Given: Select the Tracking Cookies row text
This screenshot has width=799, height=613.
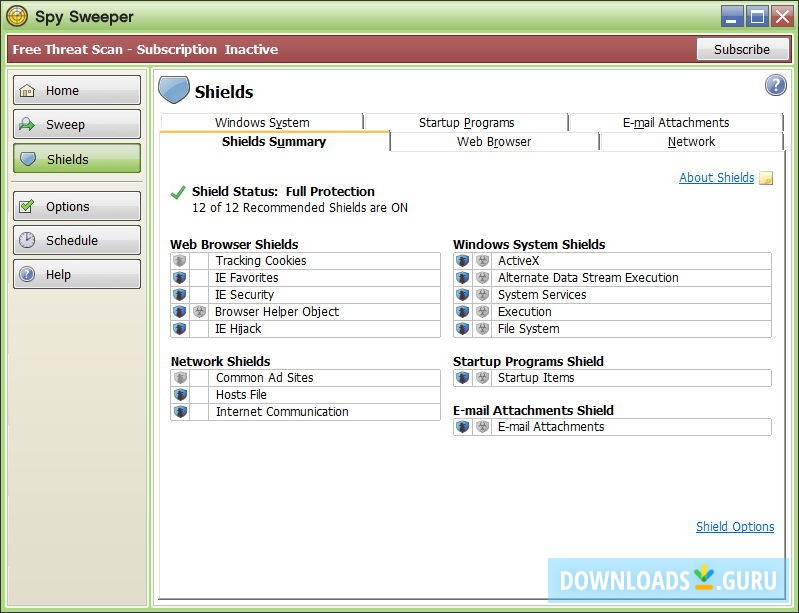Looking at the screenshot, I should point(261,261).
